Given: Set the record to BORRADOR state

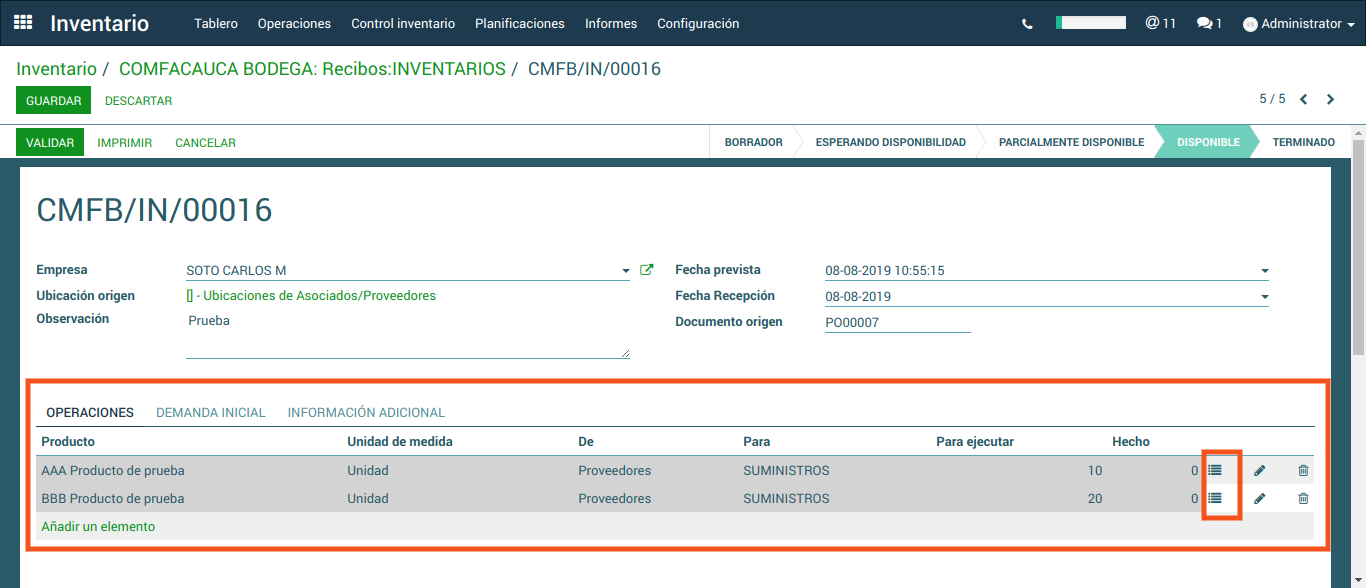Looking at the screenshot, I should click(x=752, y=142).
